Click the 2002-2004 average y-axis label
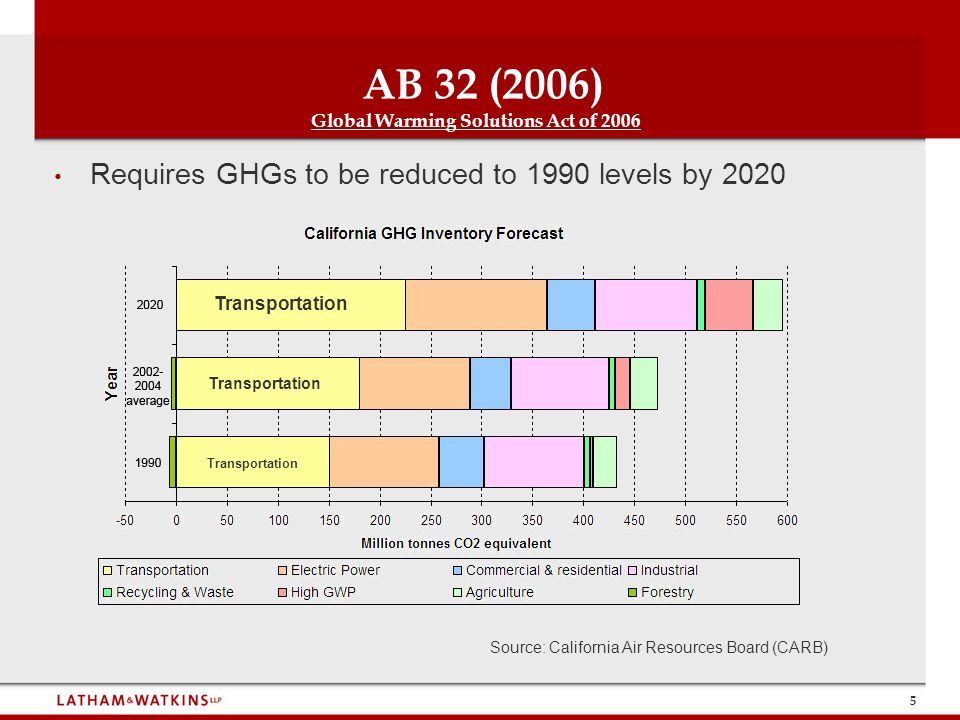Viewport: 960px width, 720px height. pos(148,386)
